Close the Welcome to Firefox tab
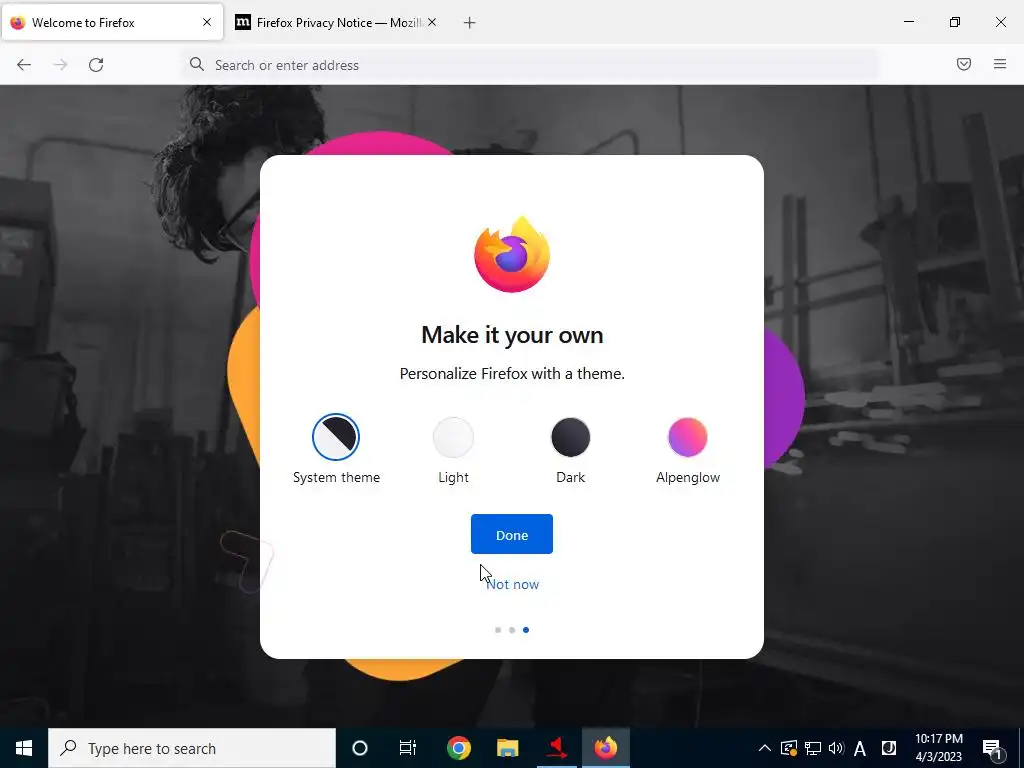Viewport: 1024px width, 768px height. click(207, 22)
